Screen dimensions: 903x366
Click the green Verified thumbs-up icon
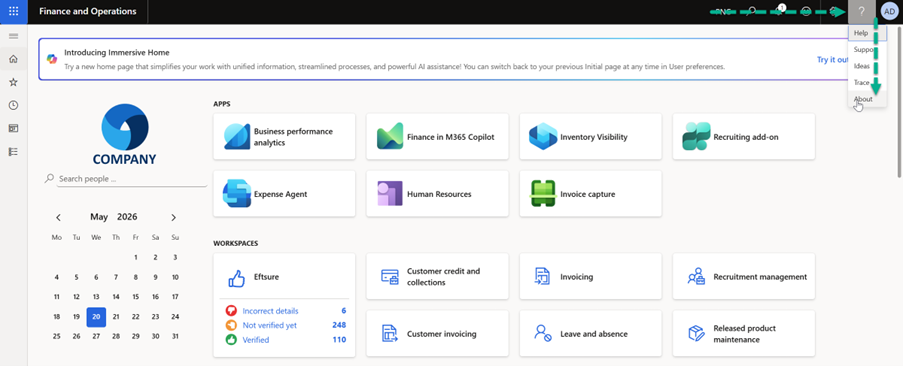[231, 340]
